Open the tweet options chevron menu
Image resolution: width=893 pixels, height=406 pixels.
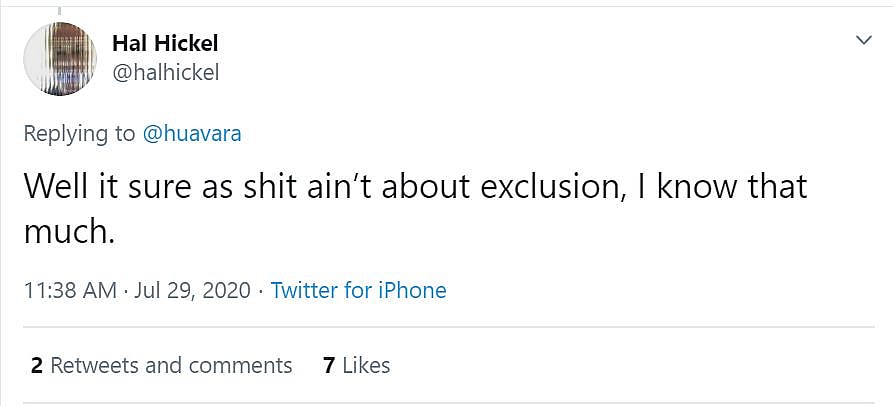pos(863,40)
